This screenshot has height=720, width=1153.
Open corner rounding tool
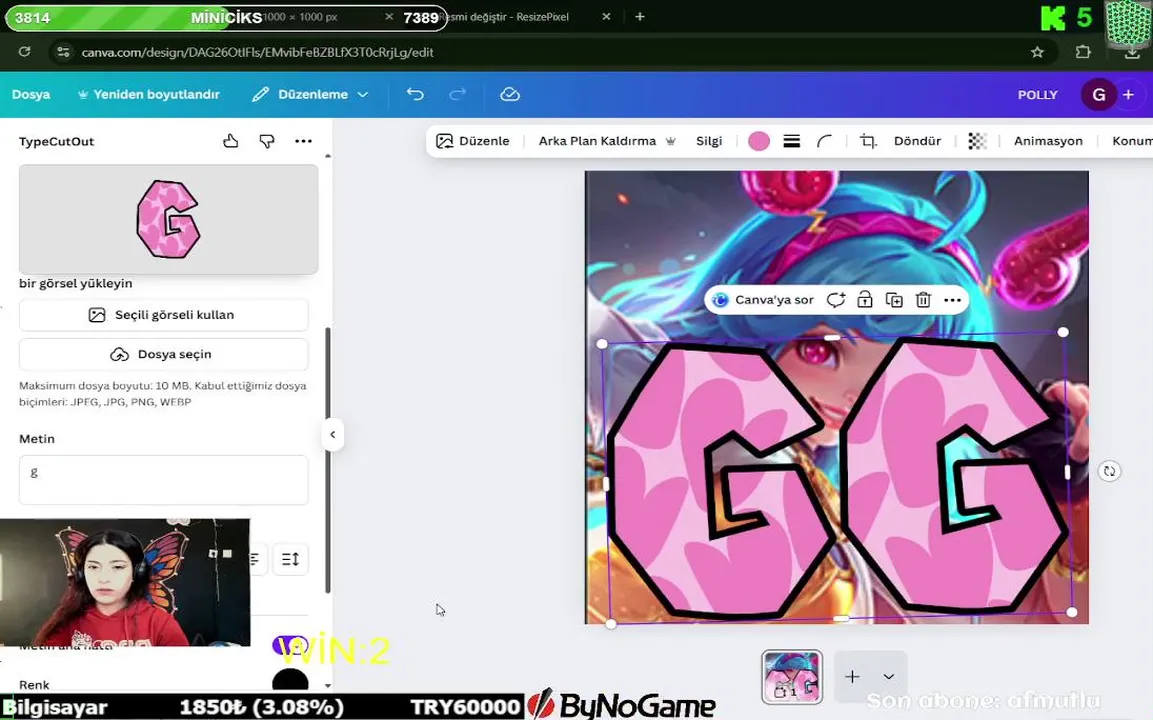point(824,141)
